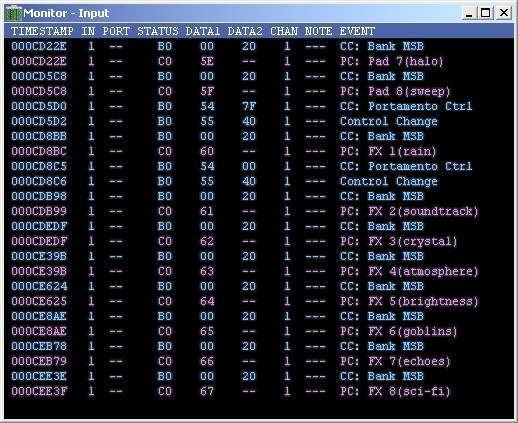Select the FX 6(goblins) event row

(x=259, y=331)
